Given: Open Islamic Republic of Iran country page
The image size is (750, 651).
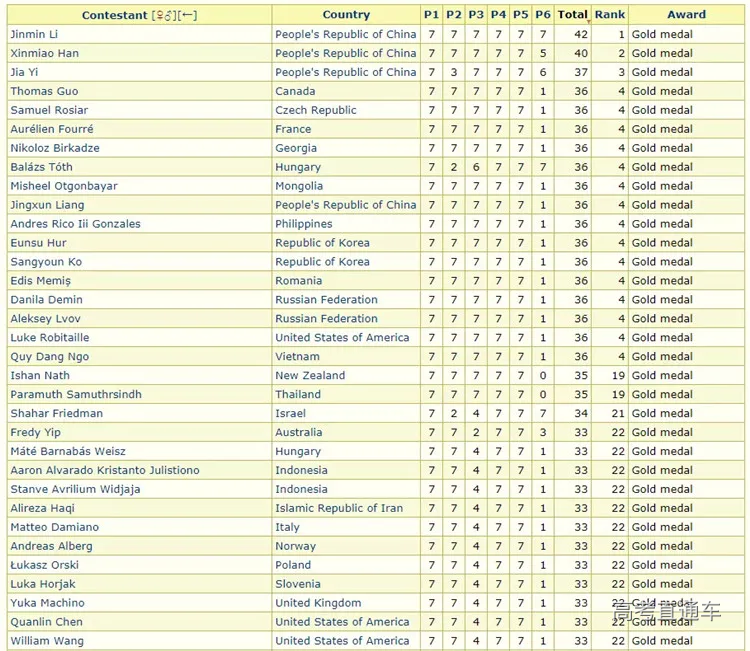Looking at the screenshot, I should (x=339, y=508).
